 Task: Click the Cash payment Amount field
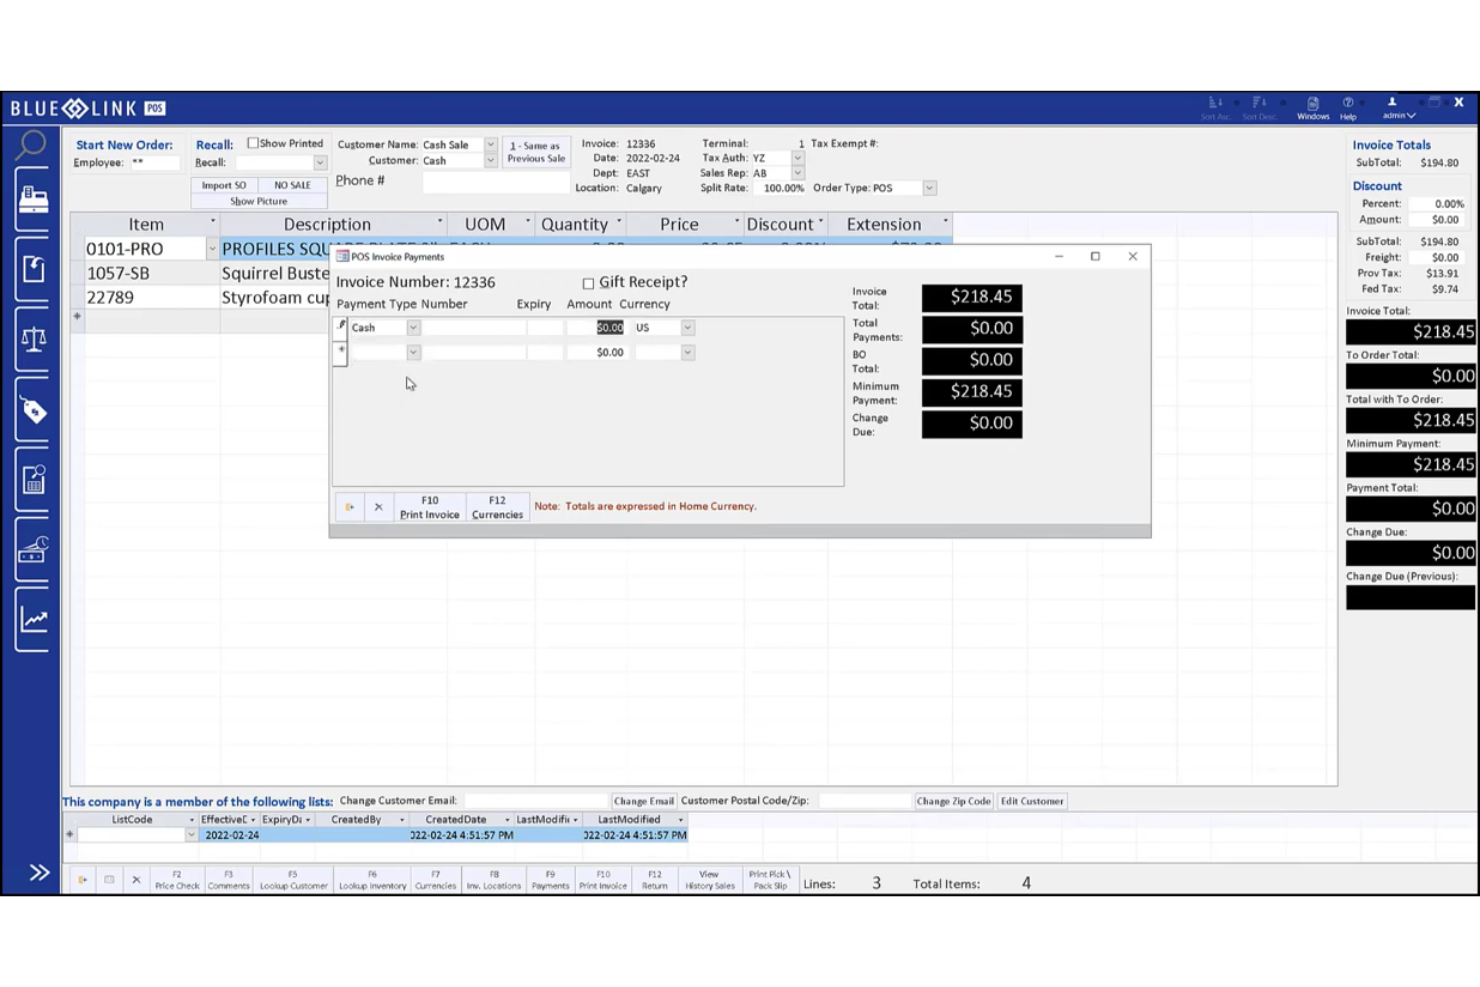596,328
